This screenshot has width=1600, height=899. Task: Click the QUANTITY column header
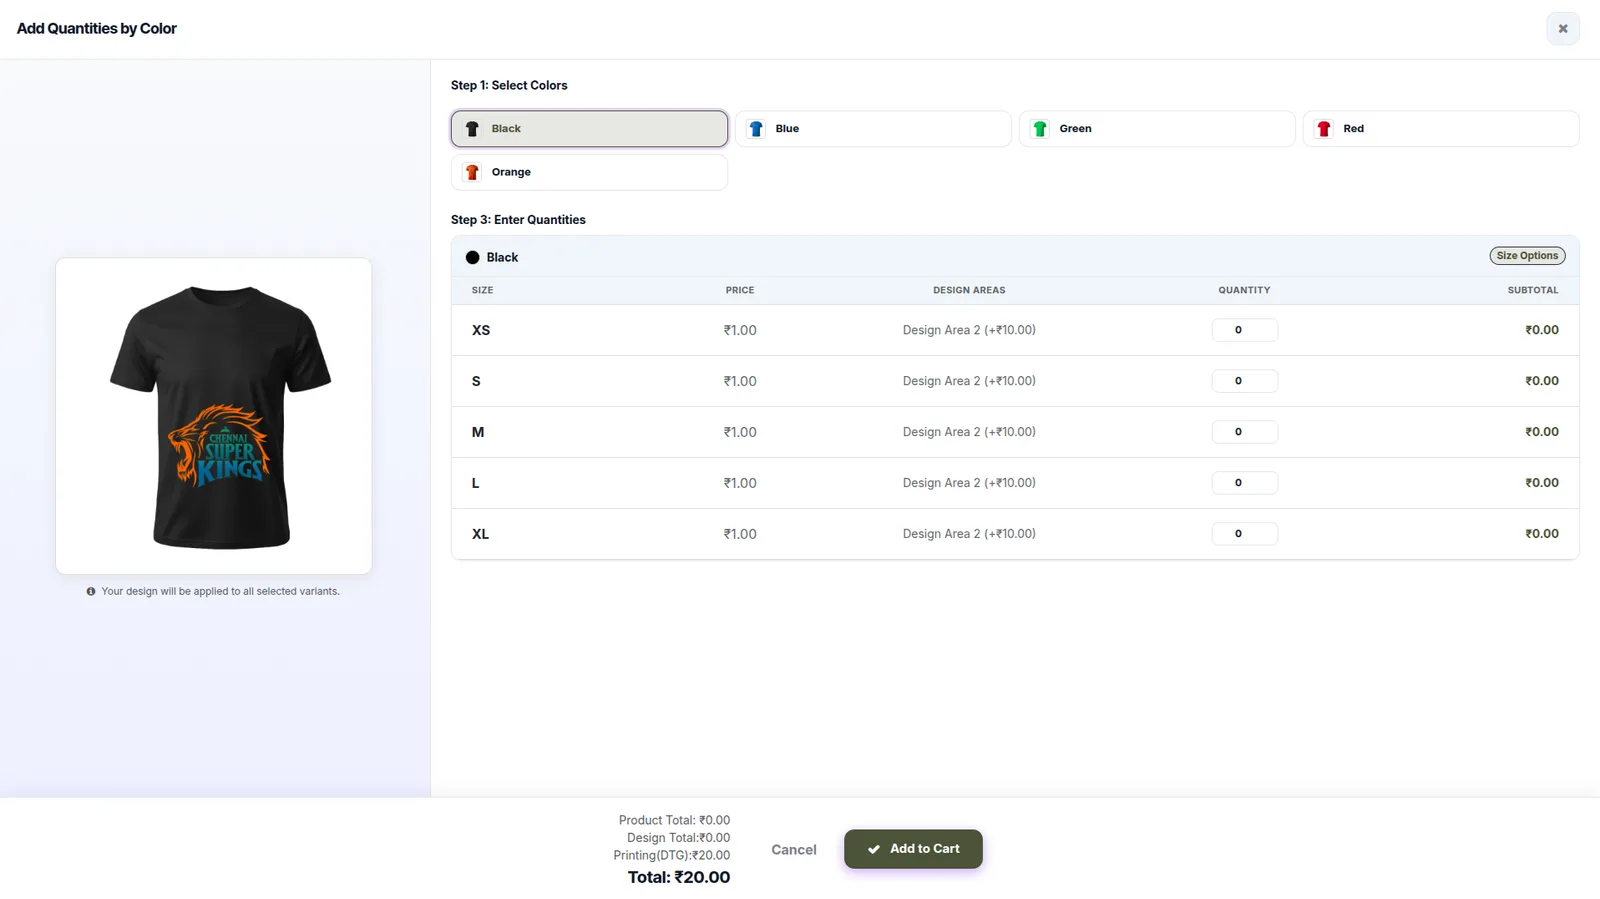(x=1244, y=290)
